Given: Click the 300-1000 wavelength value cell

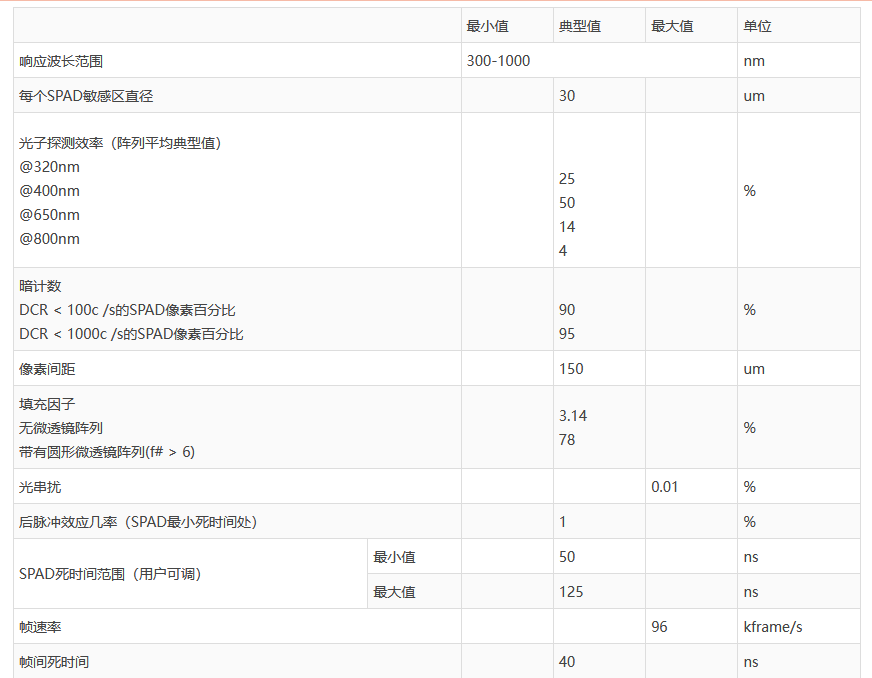Looking at the screenshot, I should coord(498,61).
